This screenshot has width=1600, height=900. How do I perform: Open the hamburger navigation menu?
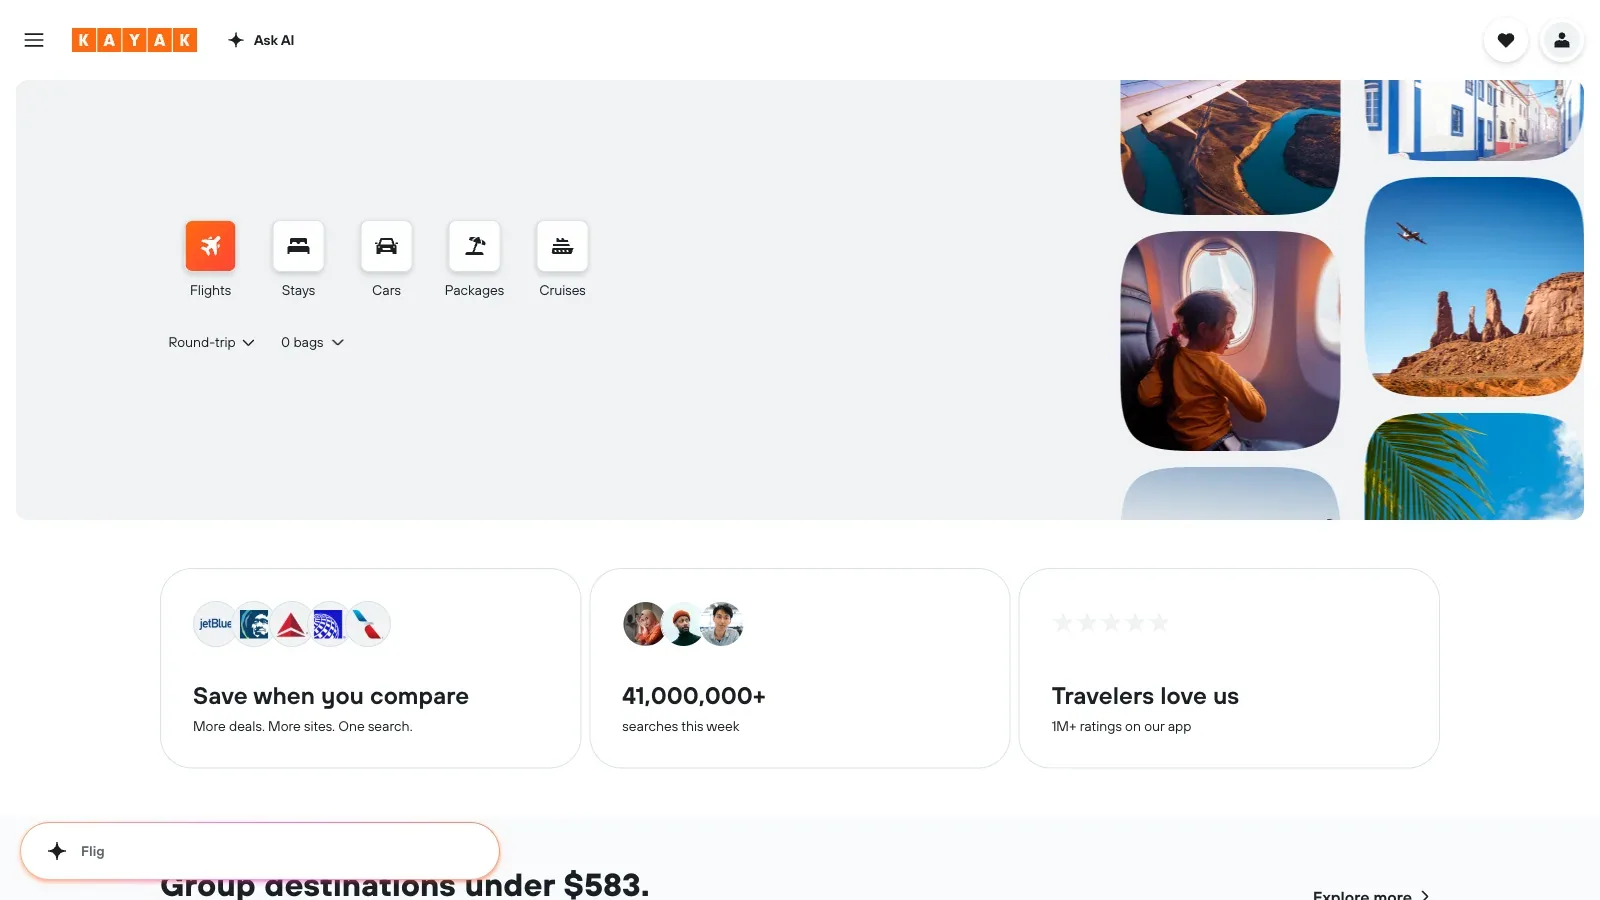tap(34, 40)
